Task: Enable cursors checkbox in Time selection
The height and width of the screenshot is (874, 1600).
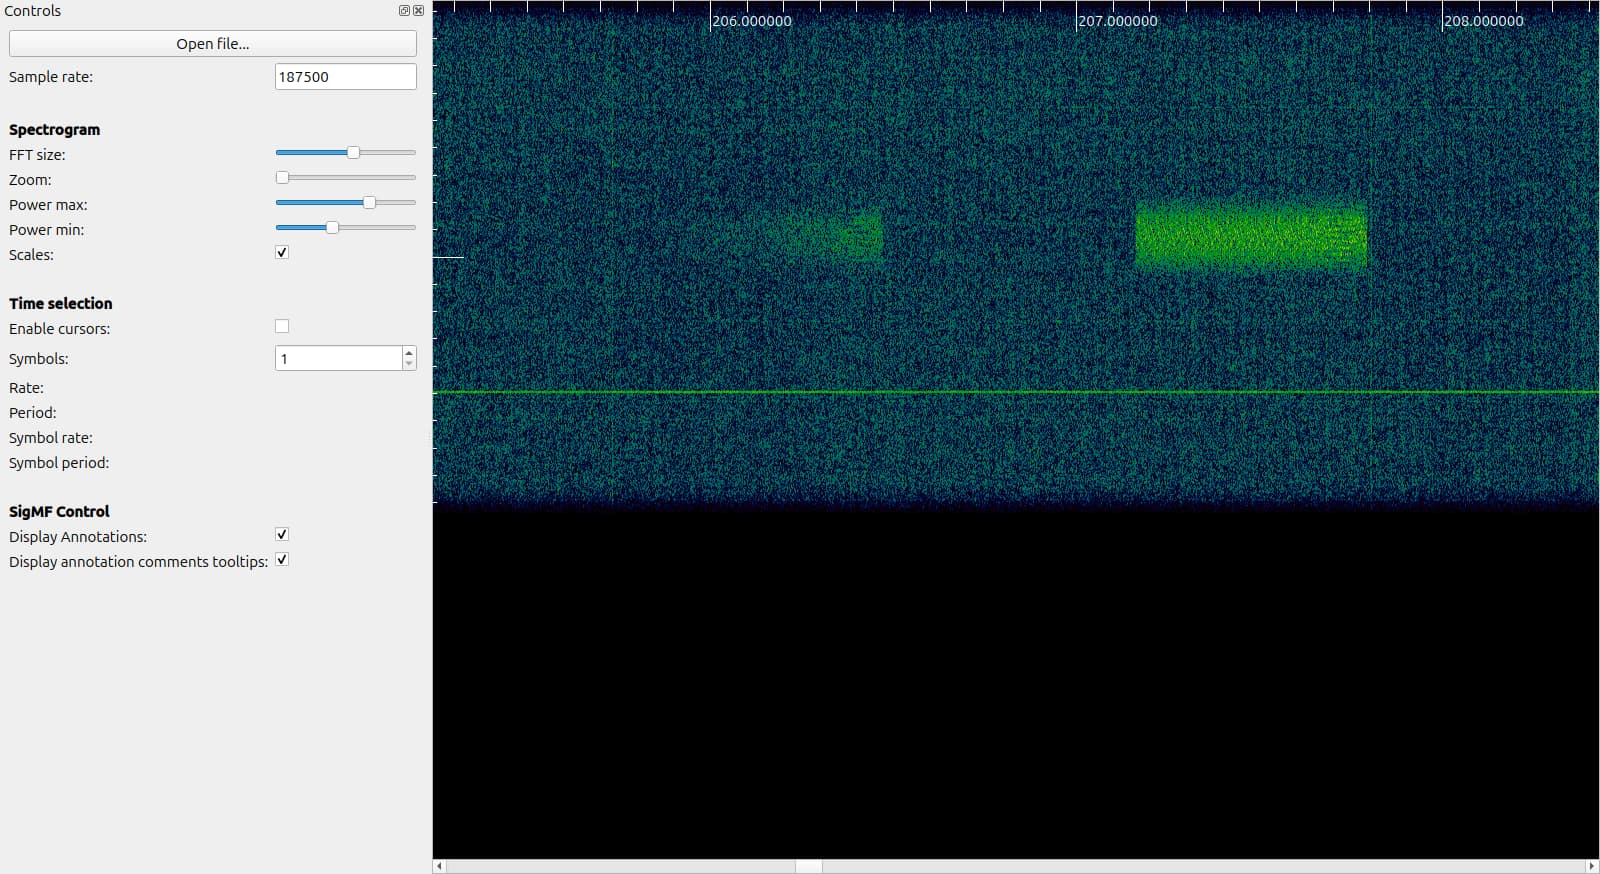Action: [x=282, y=326]
